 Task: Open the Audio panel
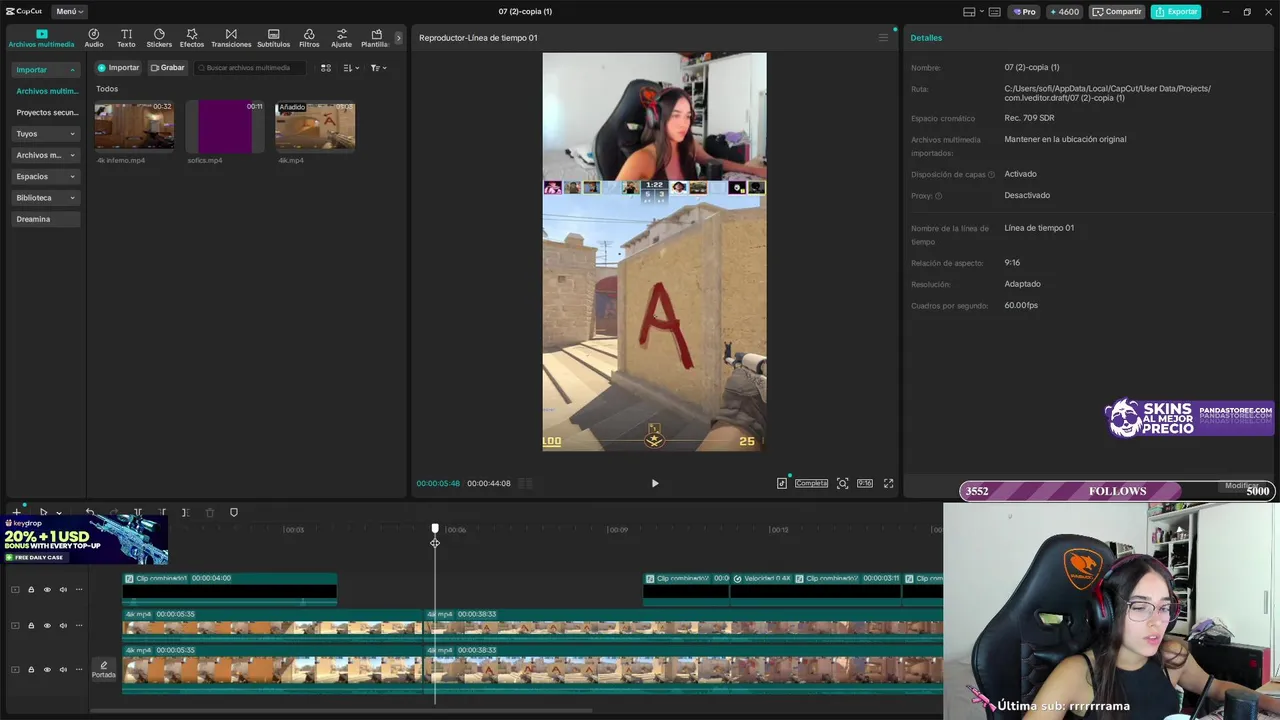point(94,38)
